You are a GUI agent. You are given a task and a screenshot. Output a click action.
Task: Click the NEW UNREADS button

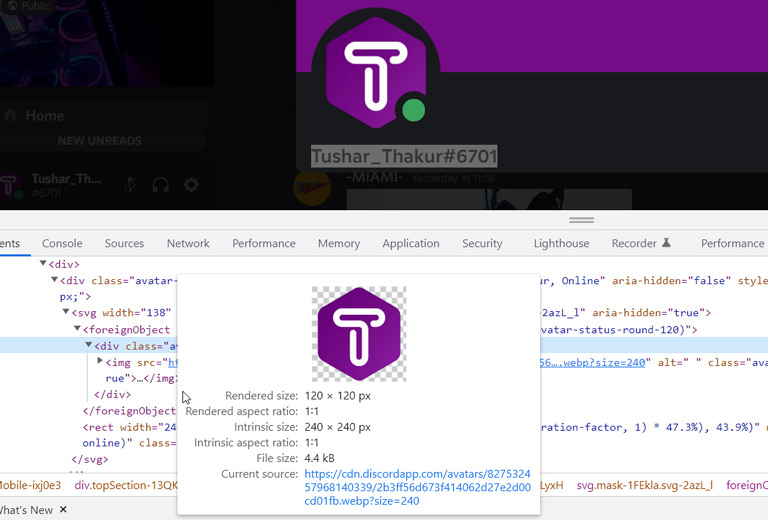click(100, 141)
